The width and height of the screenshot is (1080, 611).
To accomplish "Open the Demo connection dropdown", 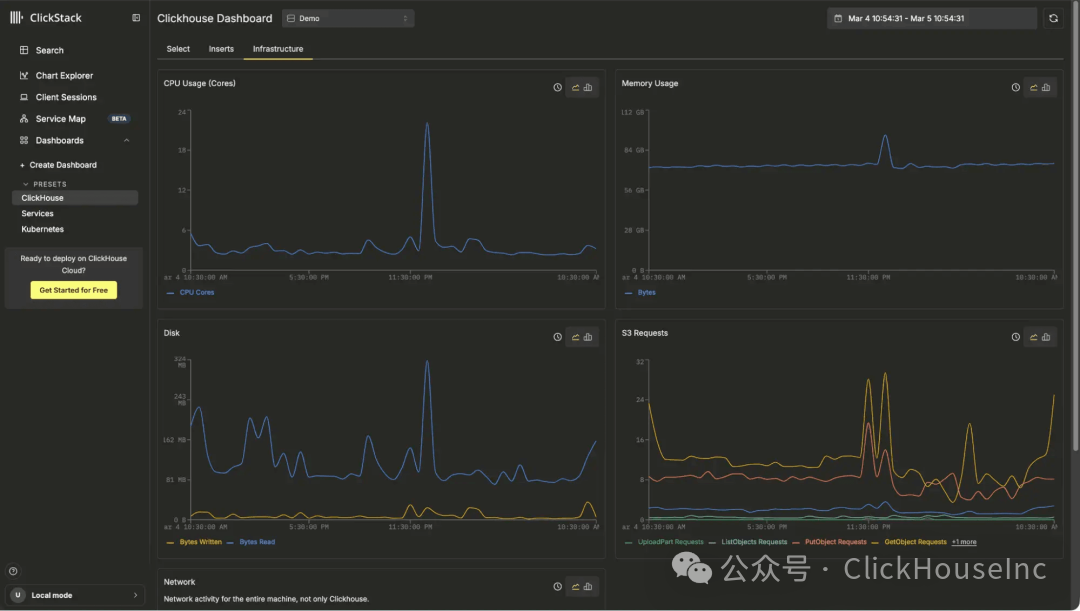I will click(348, 19).
